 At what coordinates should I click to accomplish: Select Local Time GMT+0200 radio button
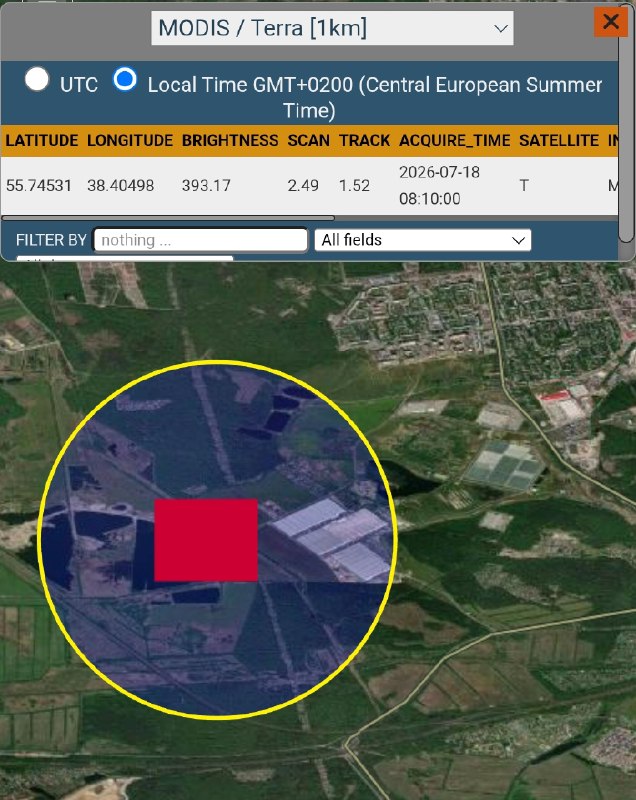tap(125, 80)
